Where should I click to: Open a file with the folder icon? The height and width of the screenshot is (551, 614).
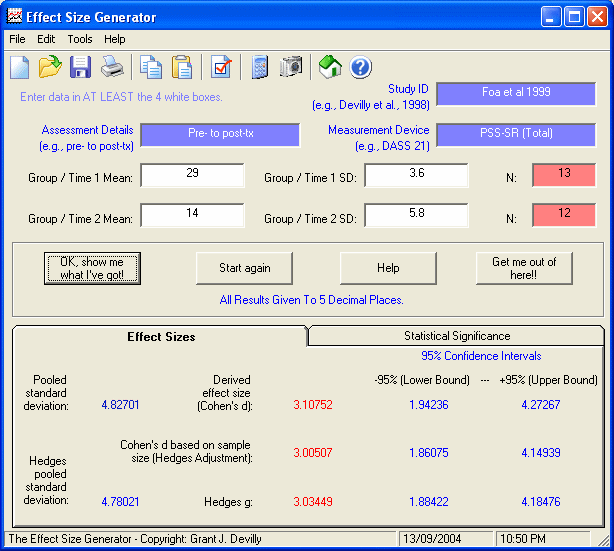point(50,67)
